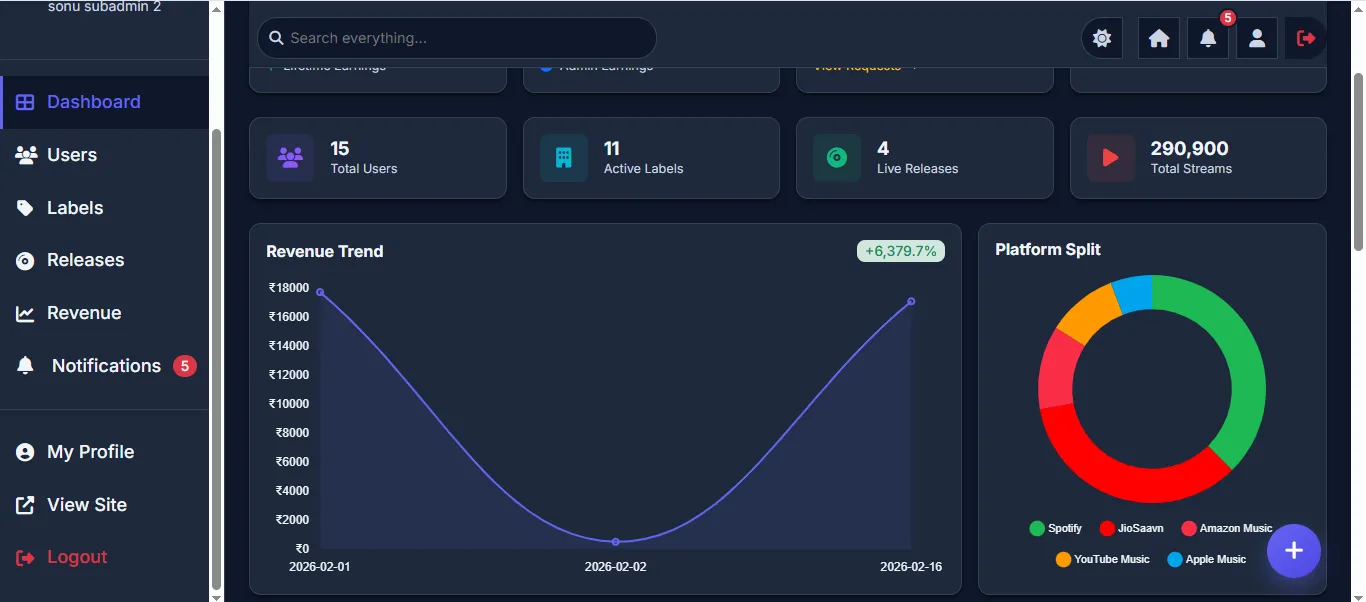Click the Users group icon in sidebar
The image size is (1366, 602).
(x=27, y=155)
